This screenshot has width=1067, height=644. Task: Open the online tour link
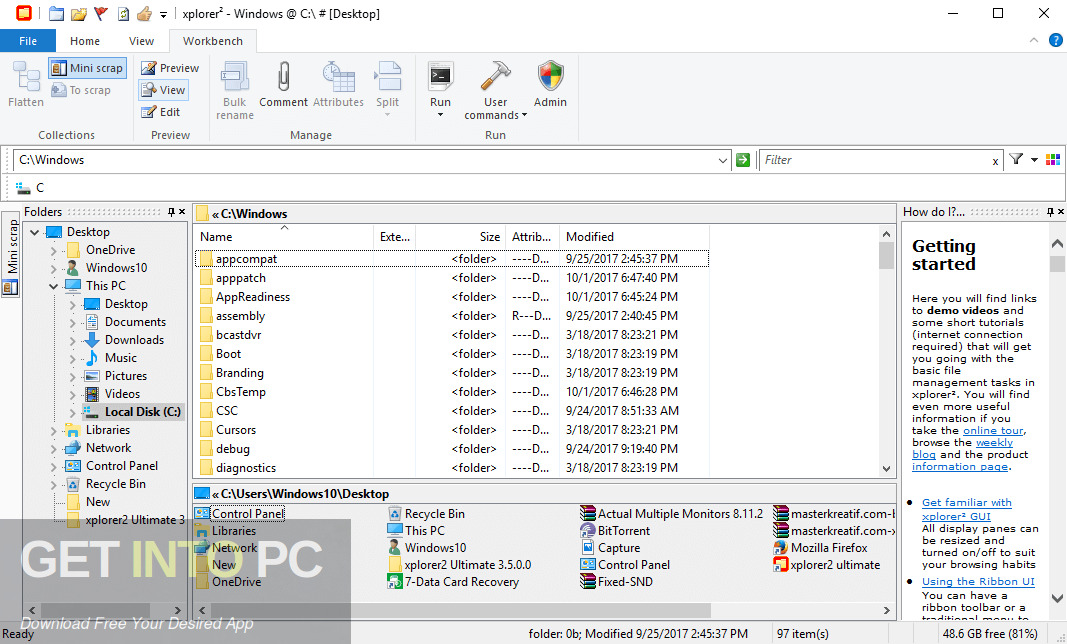click(x=993, y=430)
